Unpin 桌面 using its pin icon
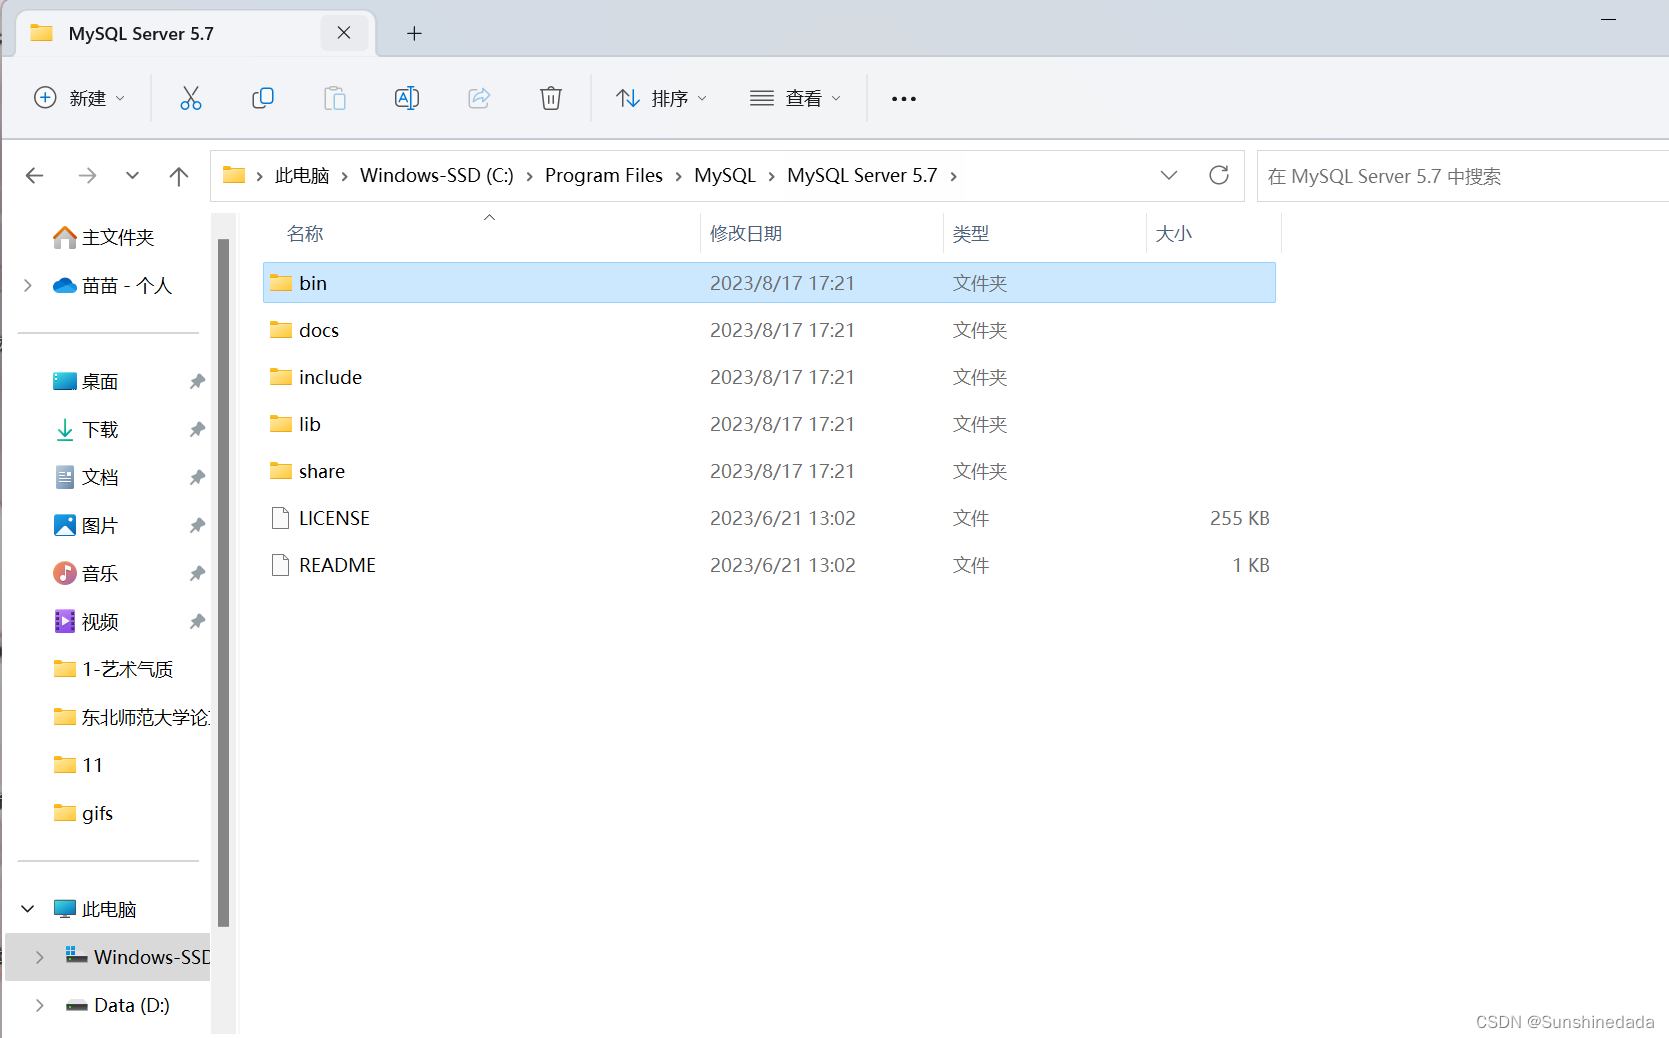The width and height of the screenshot is (1669, 1038). click(197, 382)
